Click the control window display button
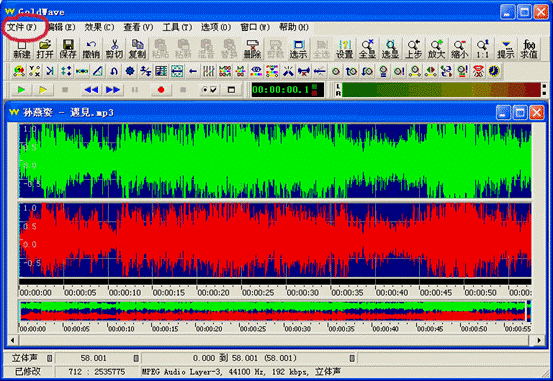 coord(231,90)
